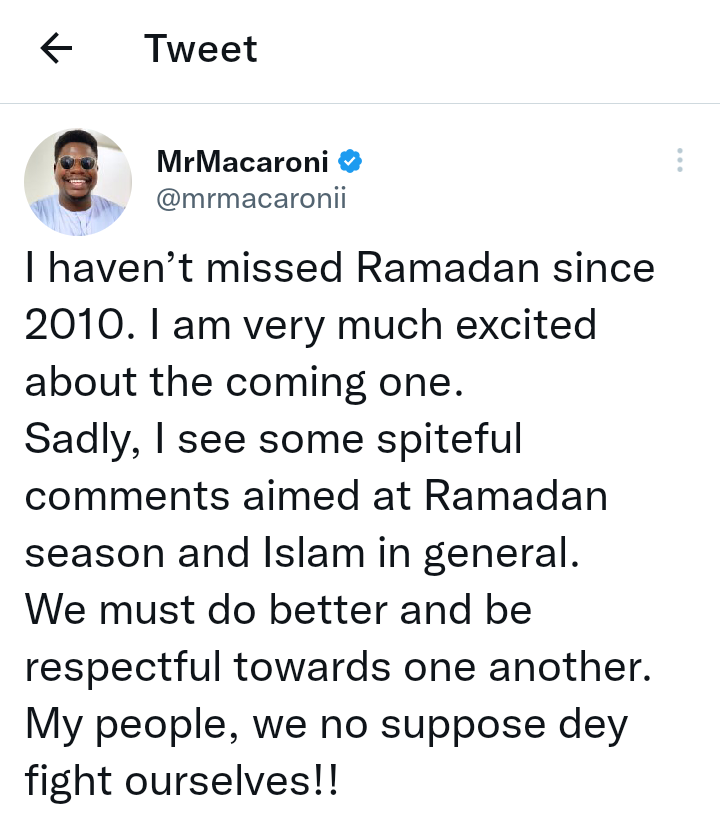
Task: Click the blue verified badge
Action: point(350,160)
